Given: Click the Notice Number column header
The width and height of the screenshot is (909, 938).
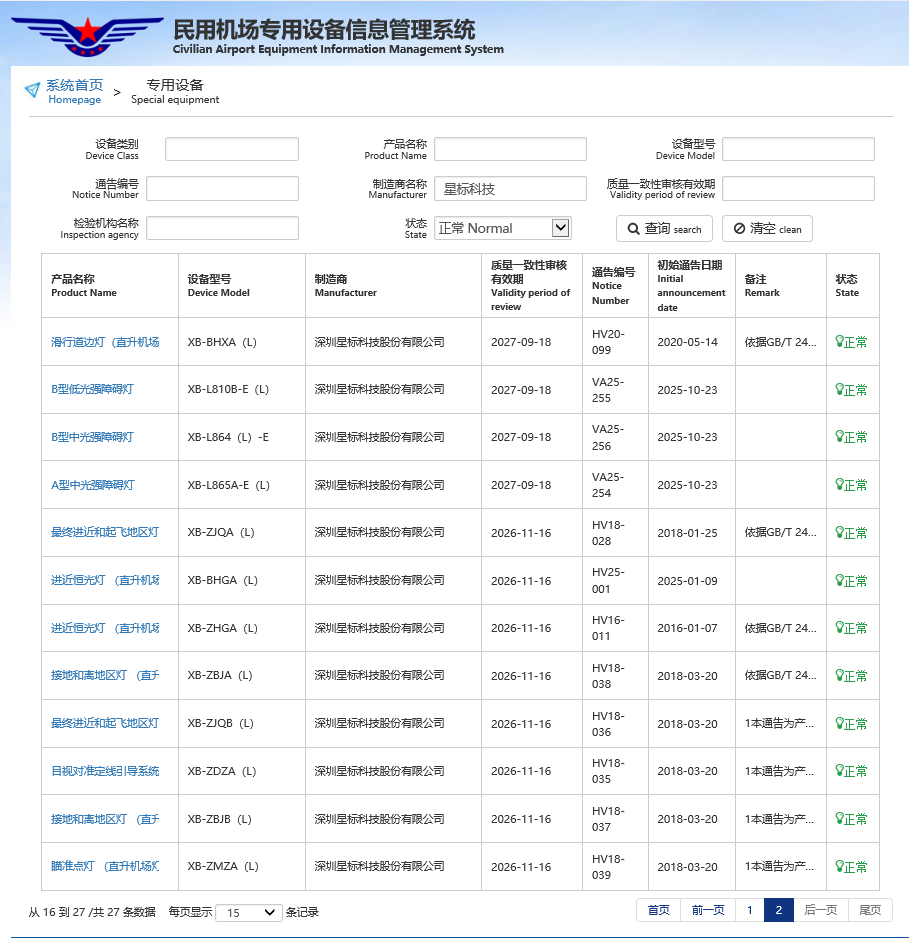Looking at the screenshot, I should [x=615, y=285].
